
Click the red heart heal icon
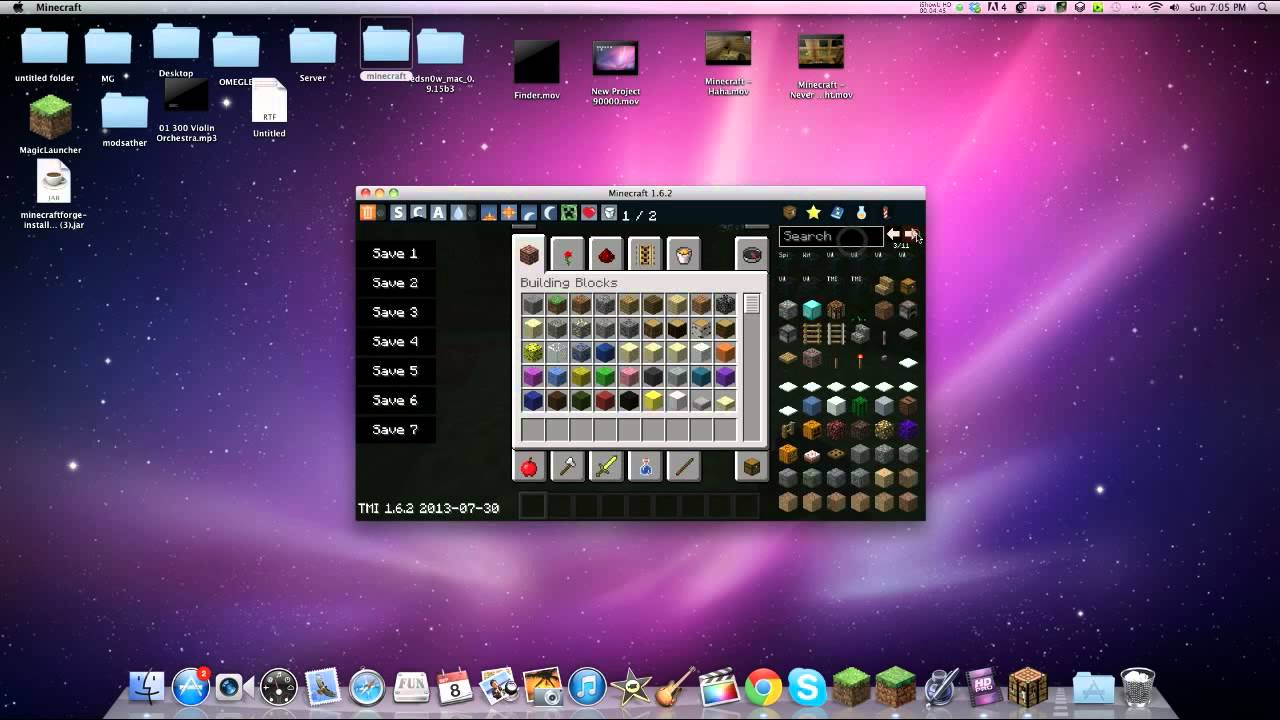(589, 212)
